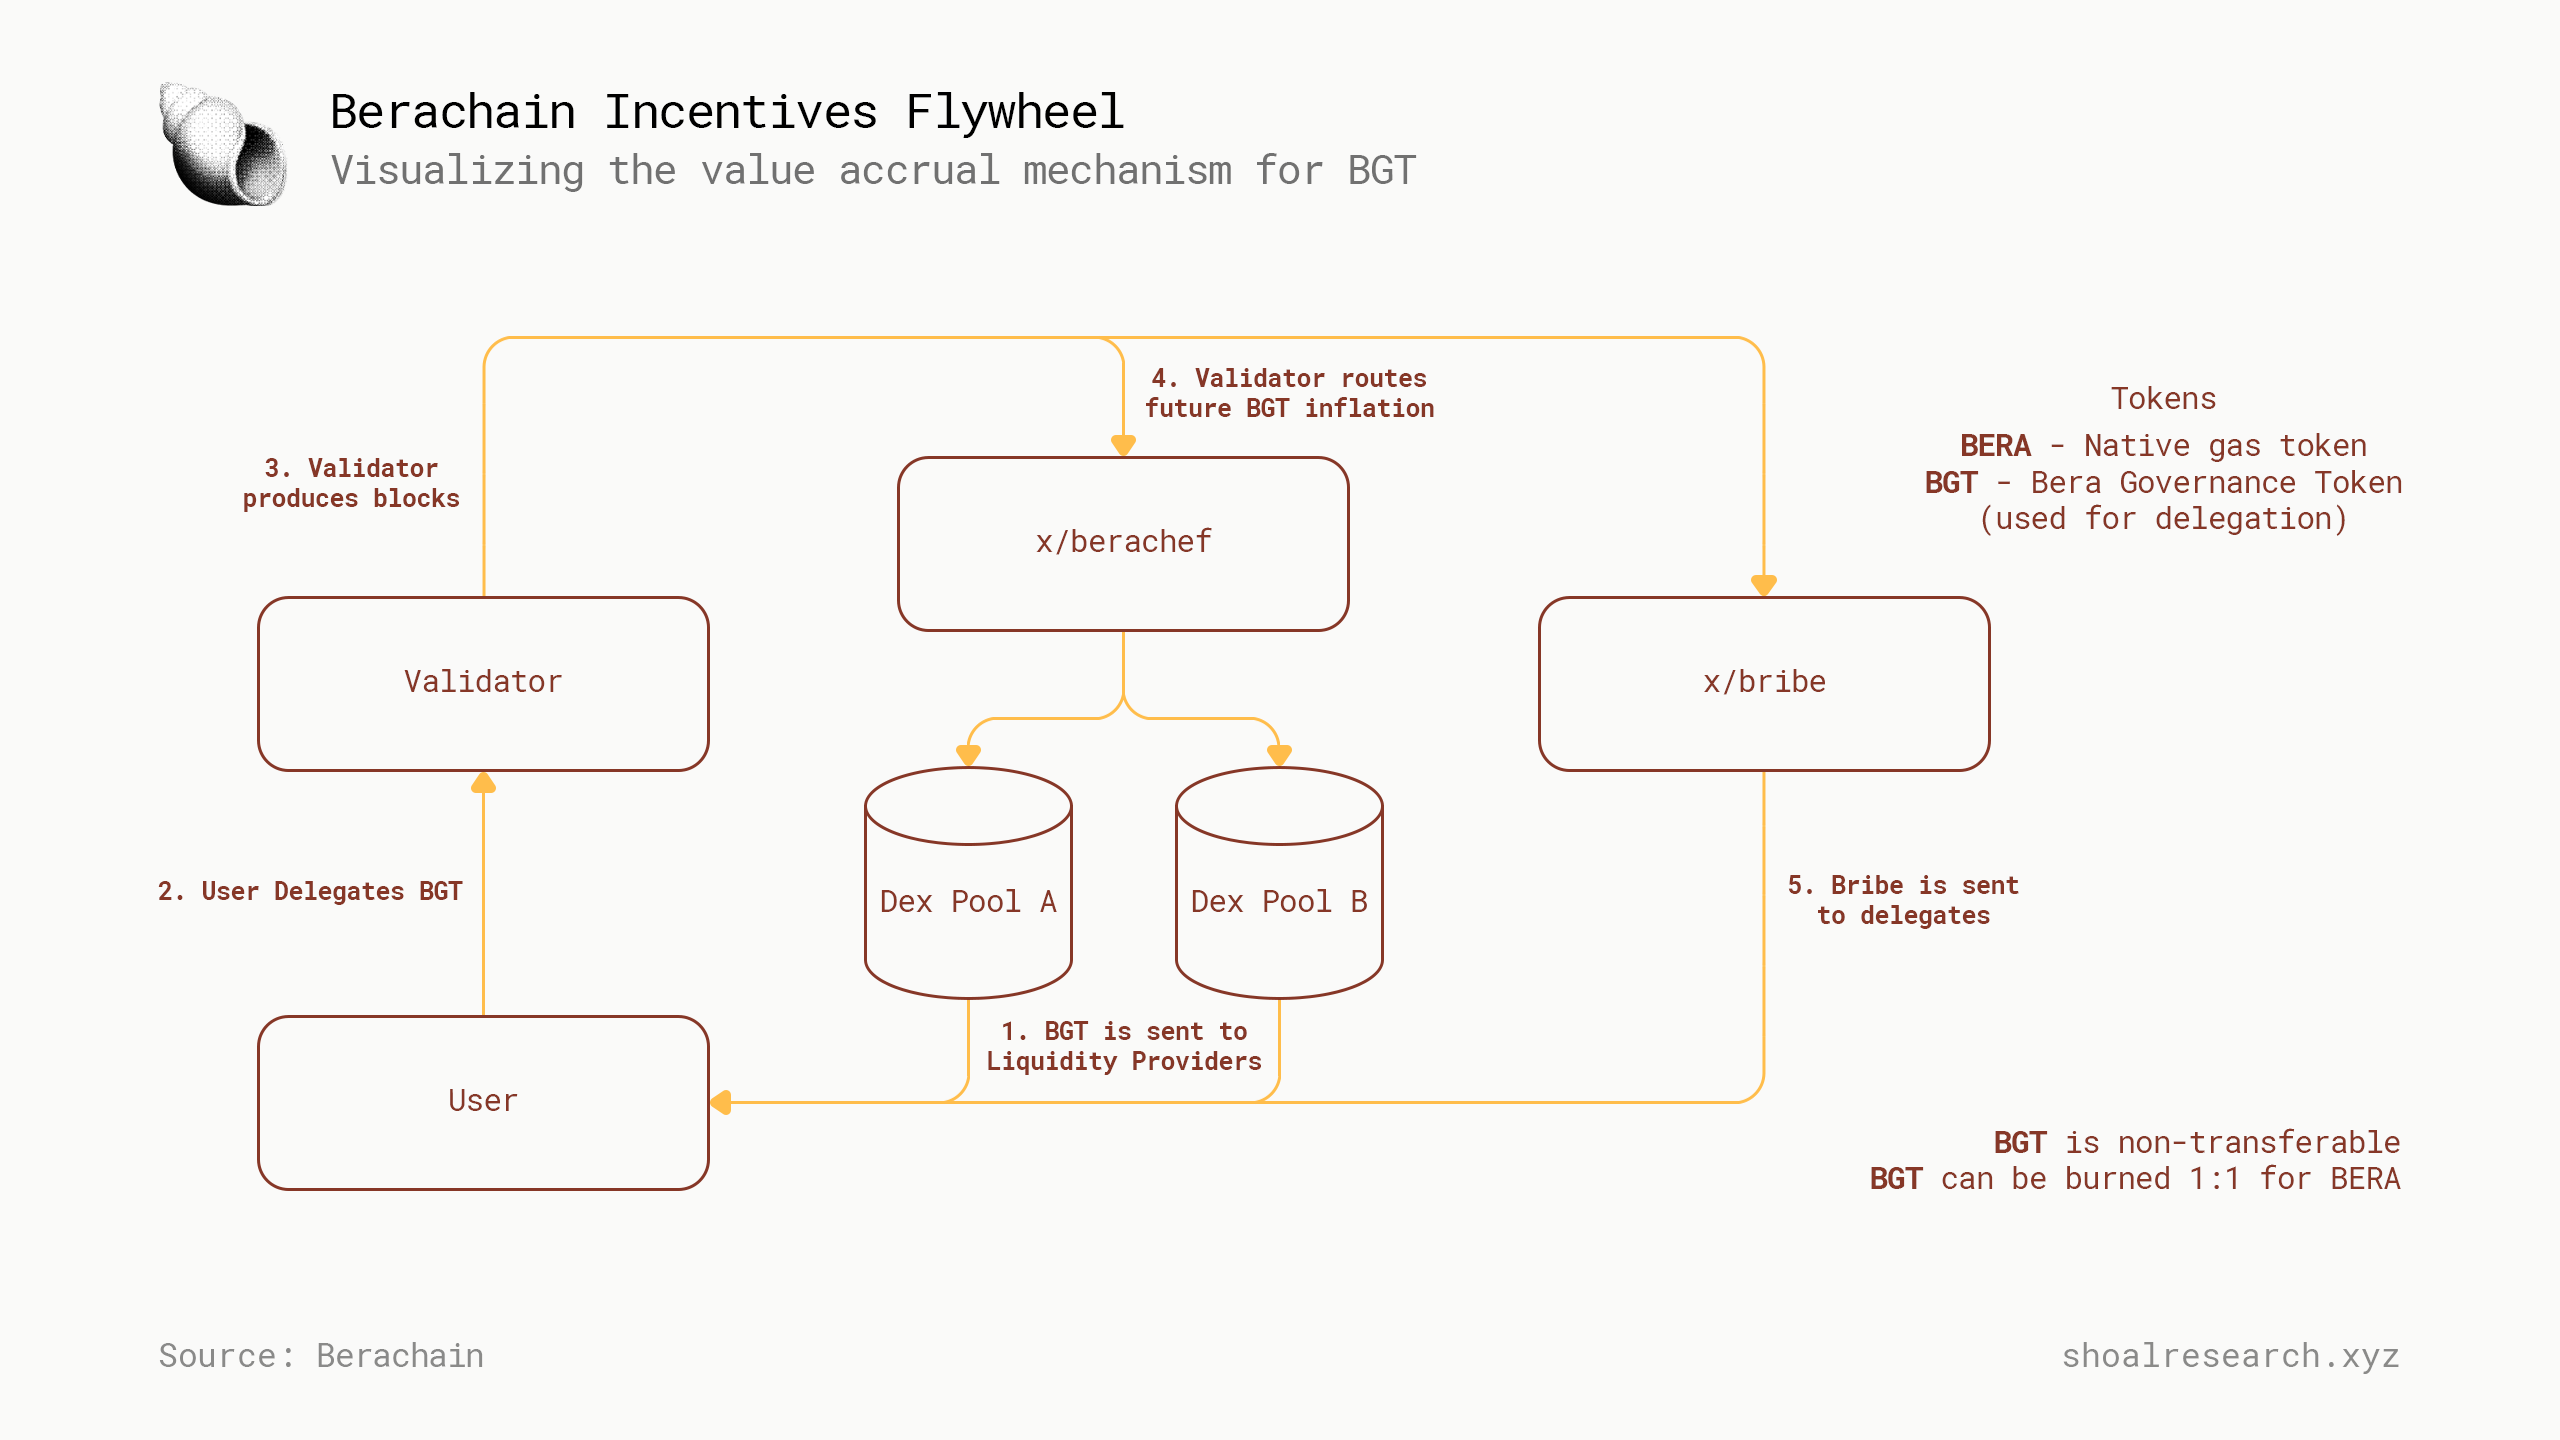Click arrowhead pointing into x/berachef box
This screenshot has height=1440, width=2560.
coord(1123,445)
